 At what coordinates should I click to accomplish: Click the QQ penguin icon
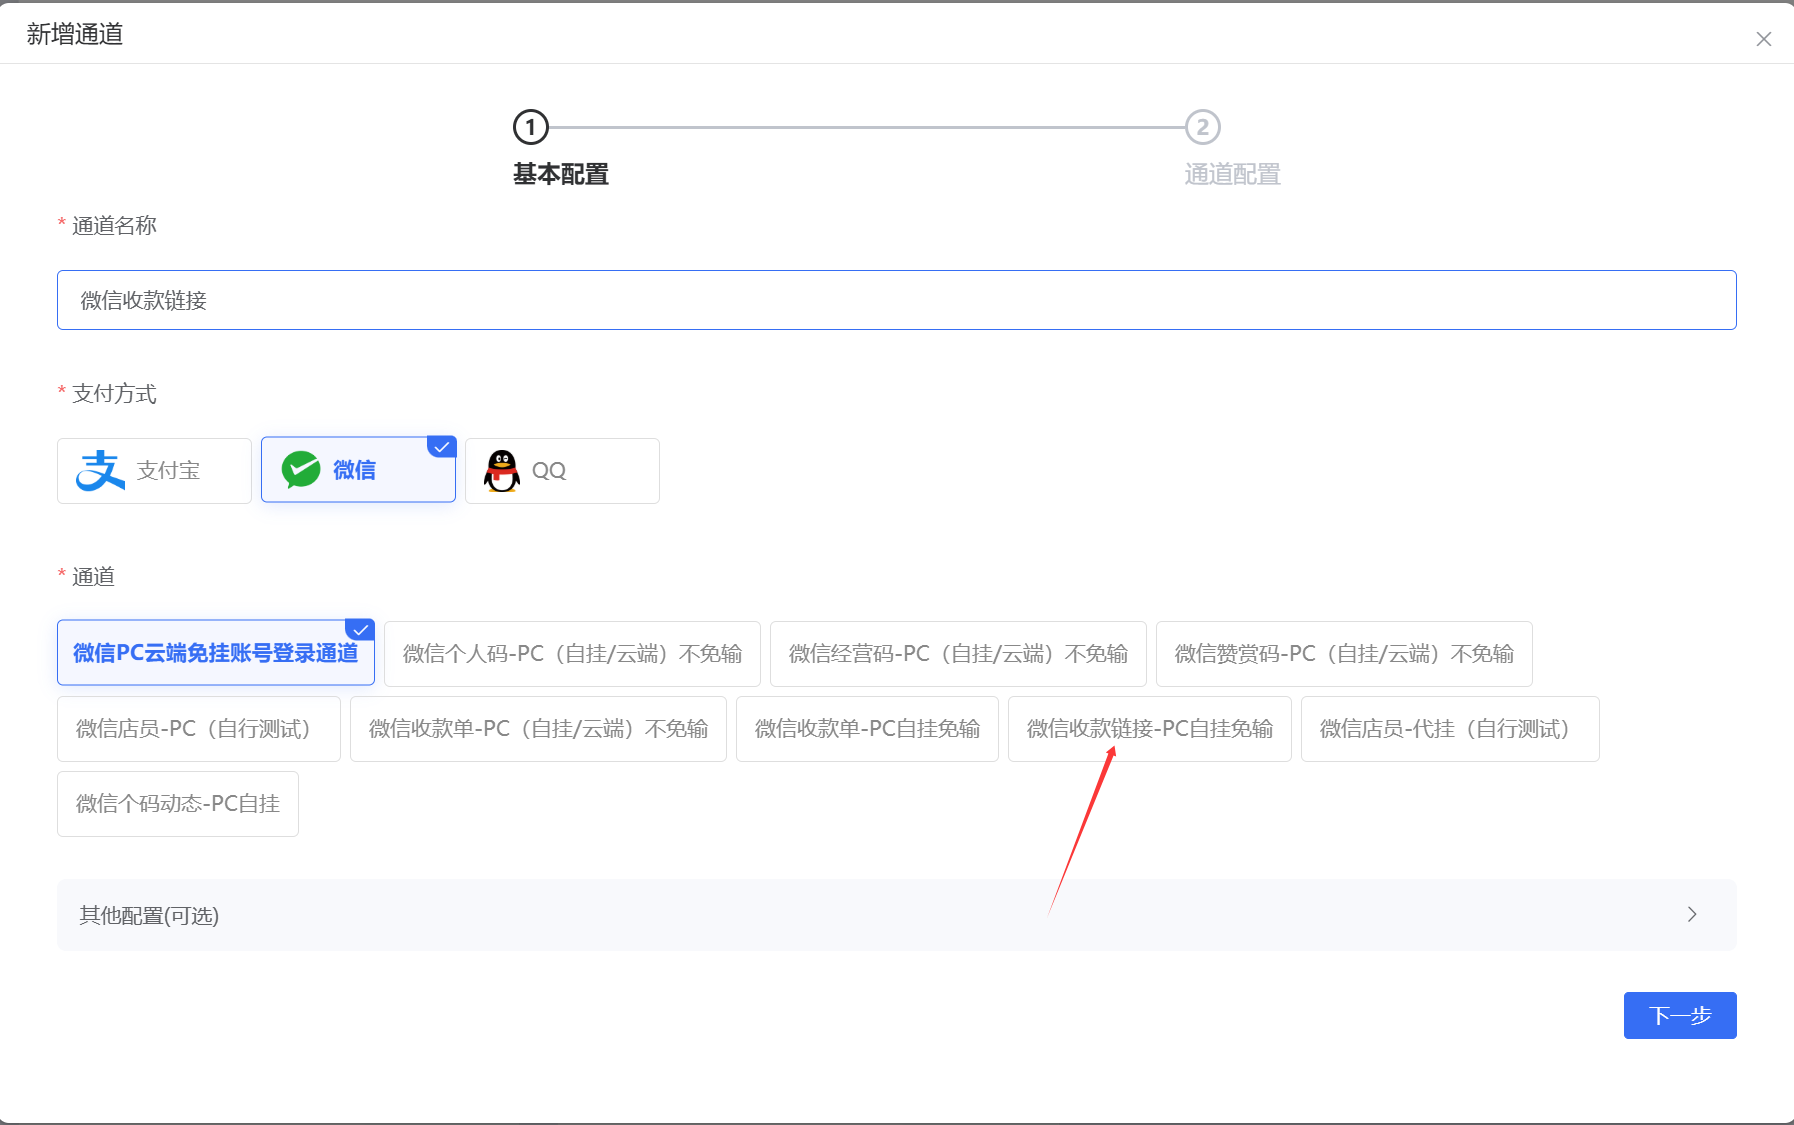coord(502,471)
